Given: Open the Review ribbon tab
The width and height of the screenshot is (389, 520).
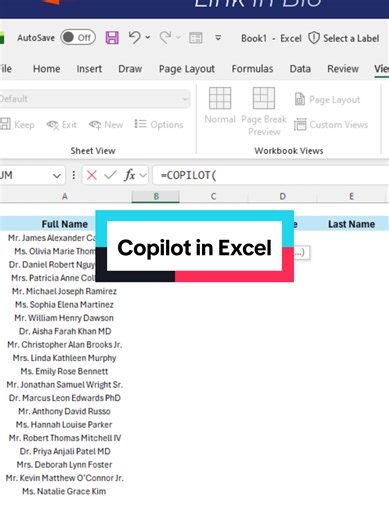Looking at the screenshot, I should [x=343, y=69].
